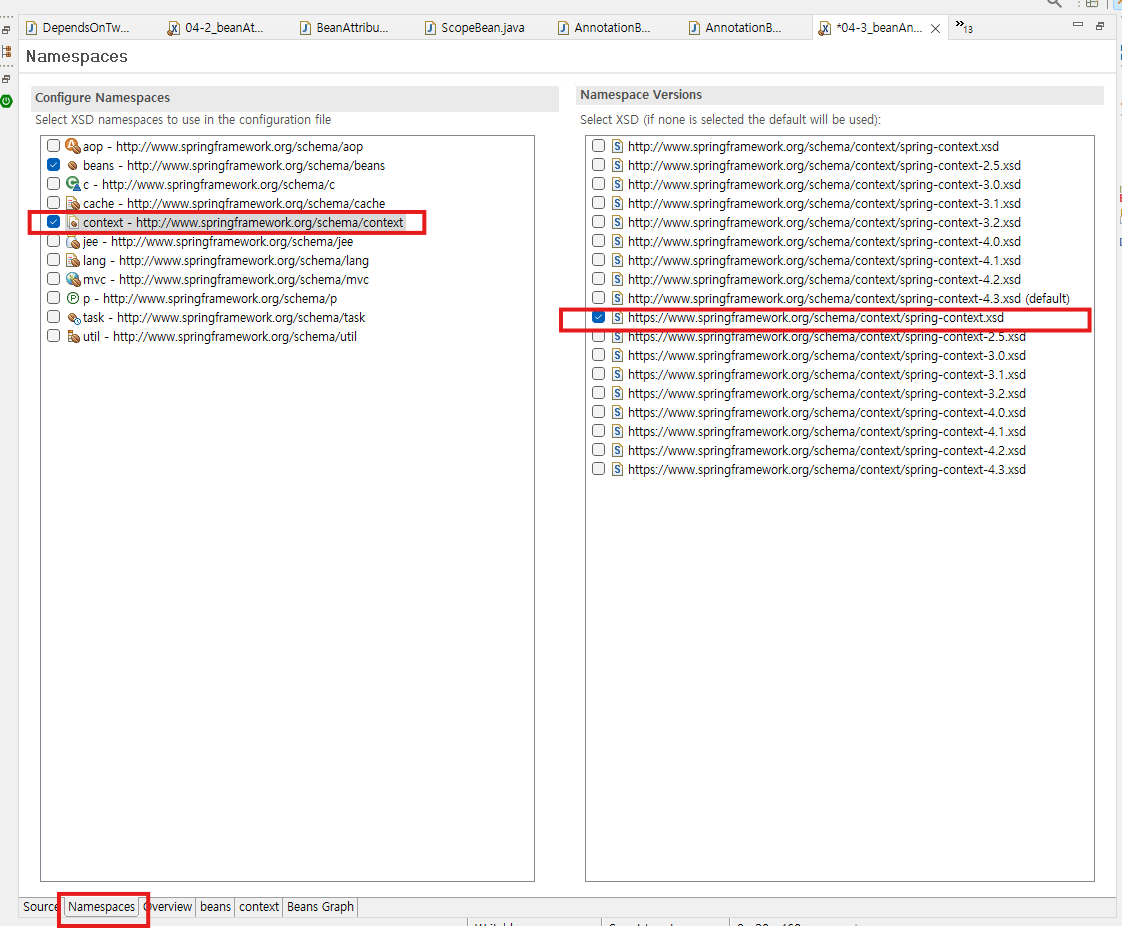This screenshot has width=1122, height=929.
Task: Check the task namespace checkbox
Action: click(x=54, y=316)
